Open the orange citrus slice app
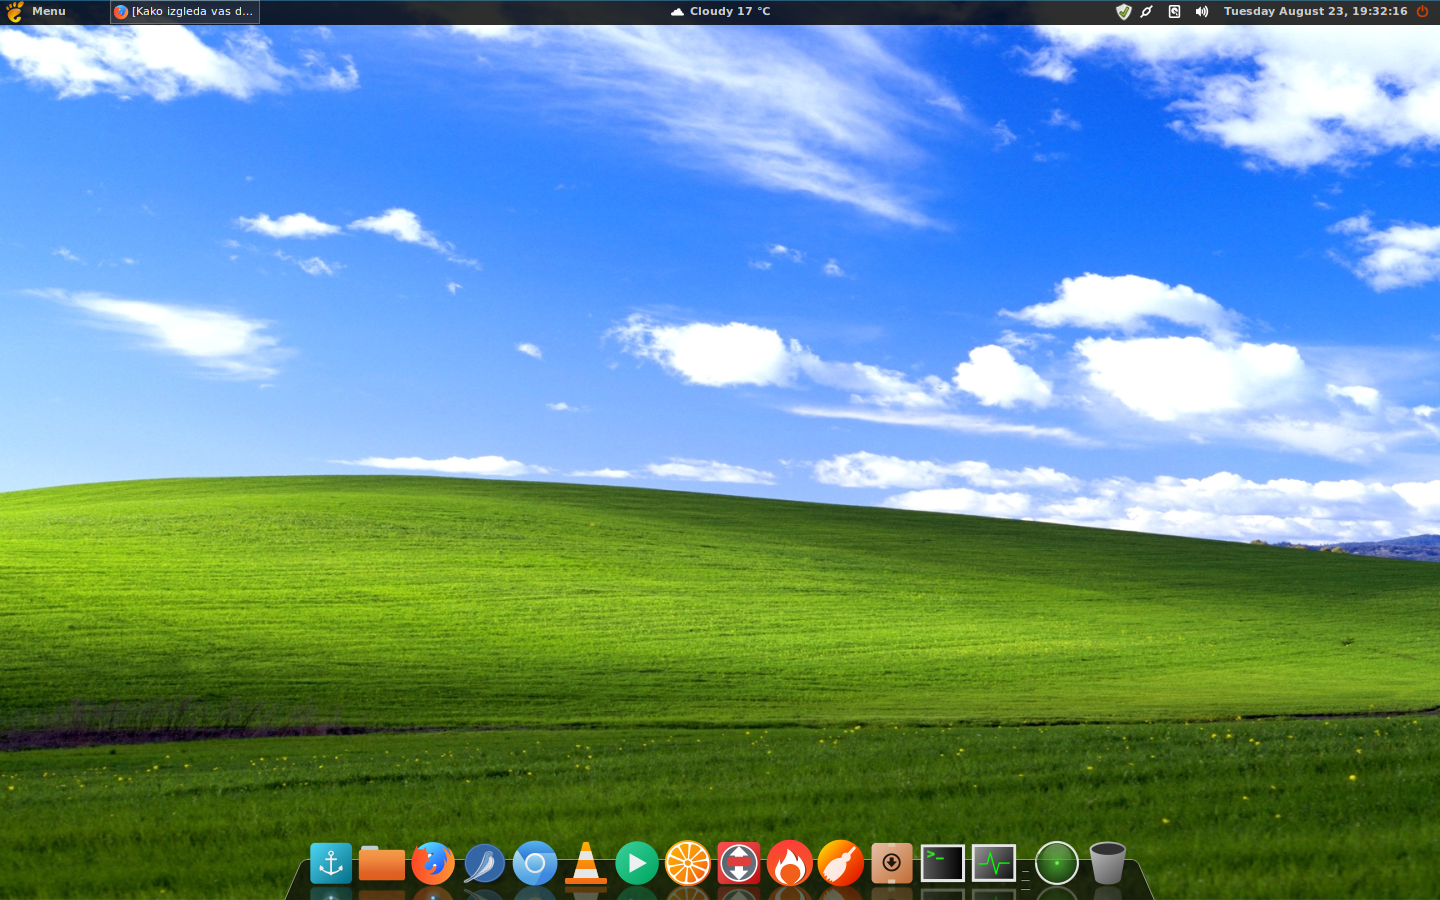The image size is (1440, 900). [x=688, y=864]
